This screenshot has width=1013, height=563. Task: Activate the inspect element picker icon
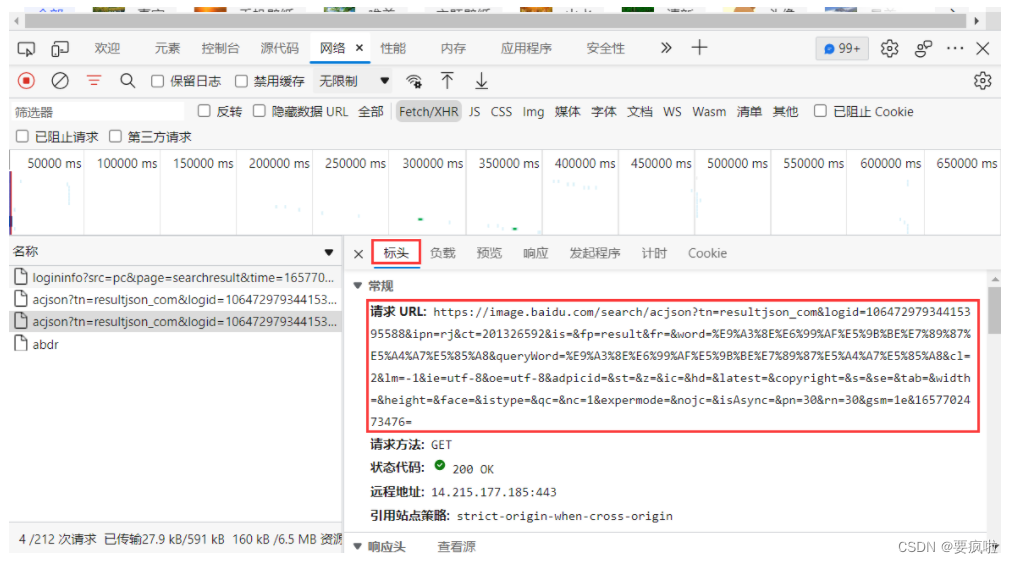point(26,48)
